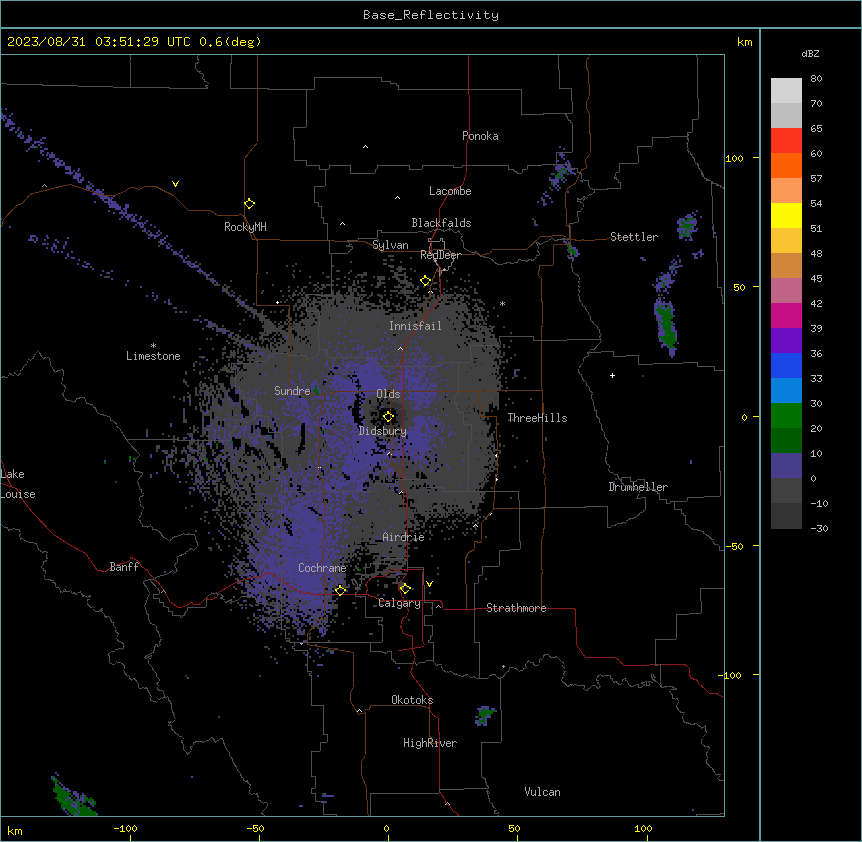Click the asterisk marker above Limestone

pyautogui.click(x=153, y=346)
